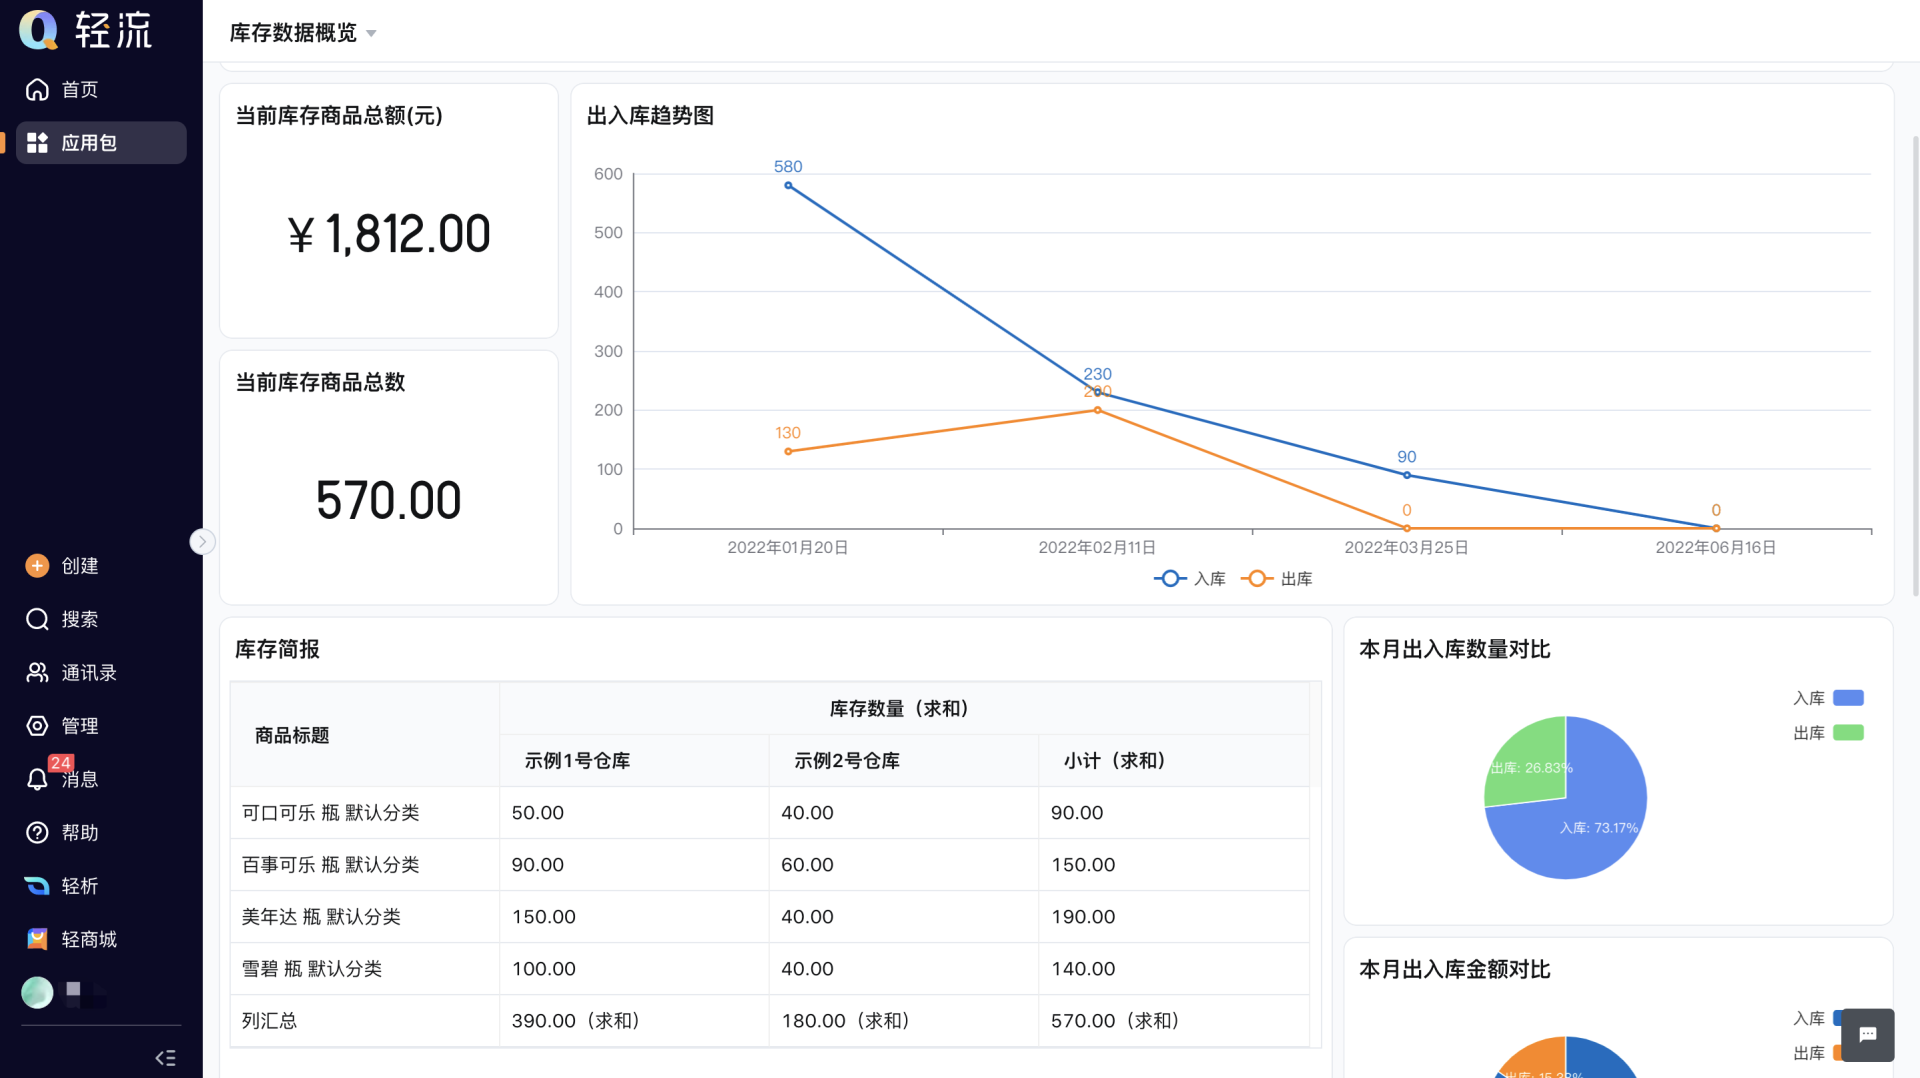Open the 管理 settings icon
This screenshot has width=1920, height=1078.
pyautogui.click(x=37, y=726)
